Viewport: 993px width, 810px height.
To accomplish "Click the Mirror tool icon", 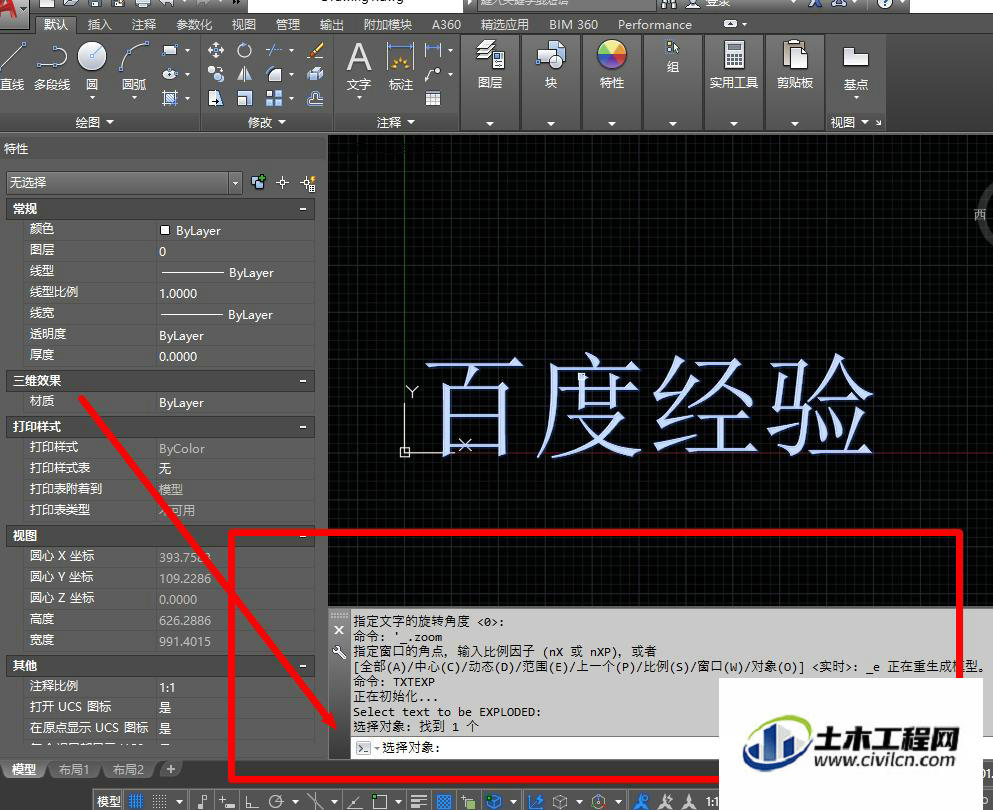I will (x=244, y=75).
